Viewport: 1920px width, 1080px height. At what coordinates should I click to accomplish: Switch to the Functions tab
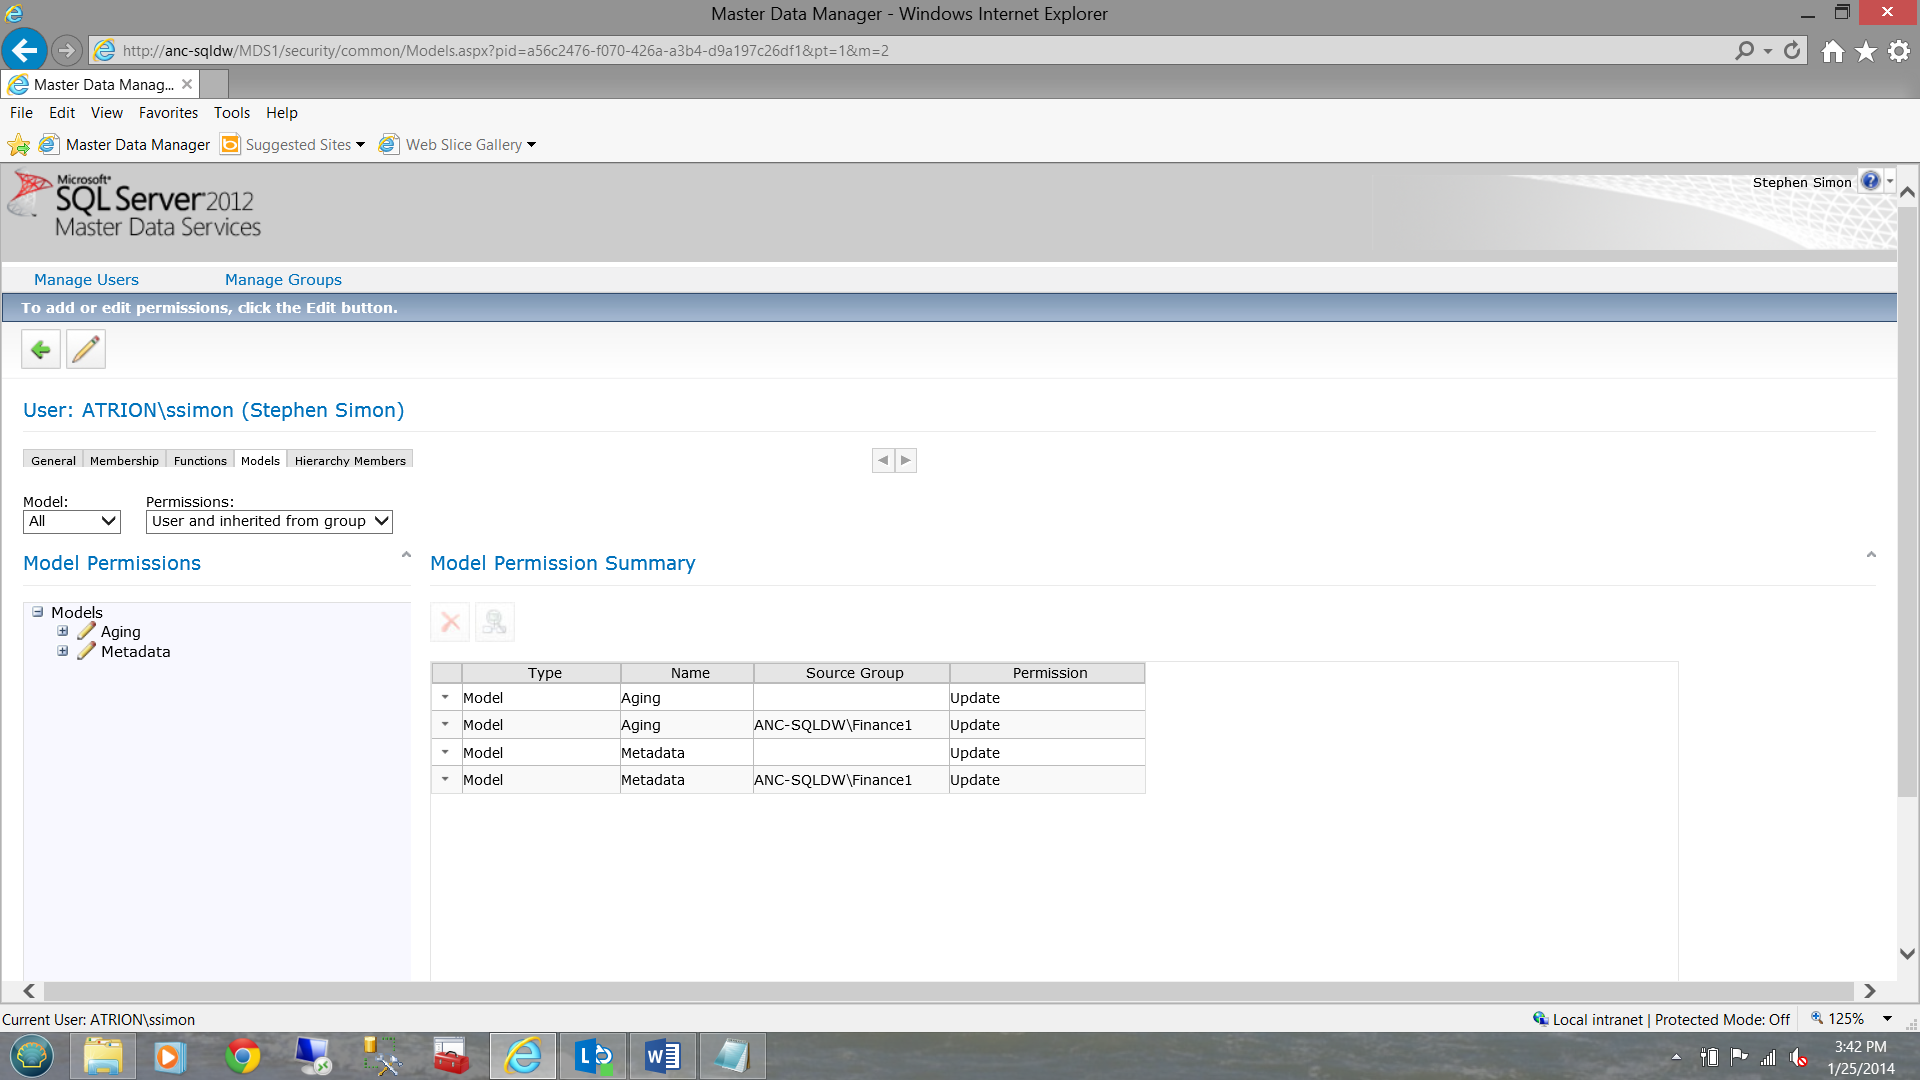point(200,460)
